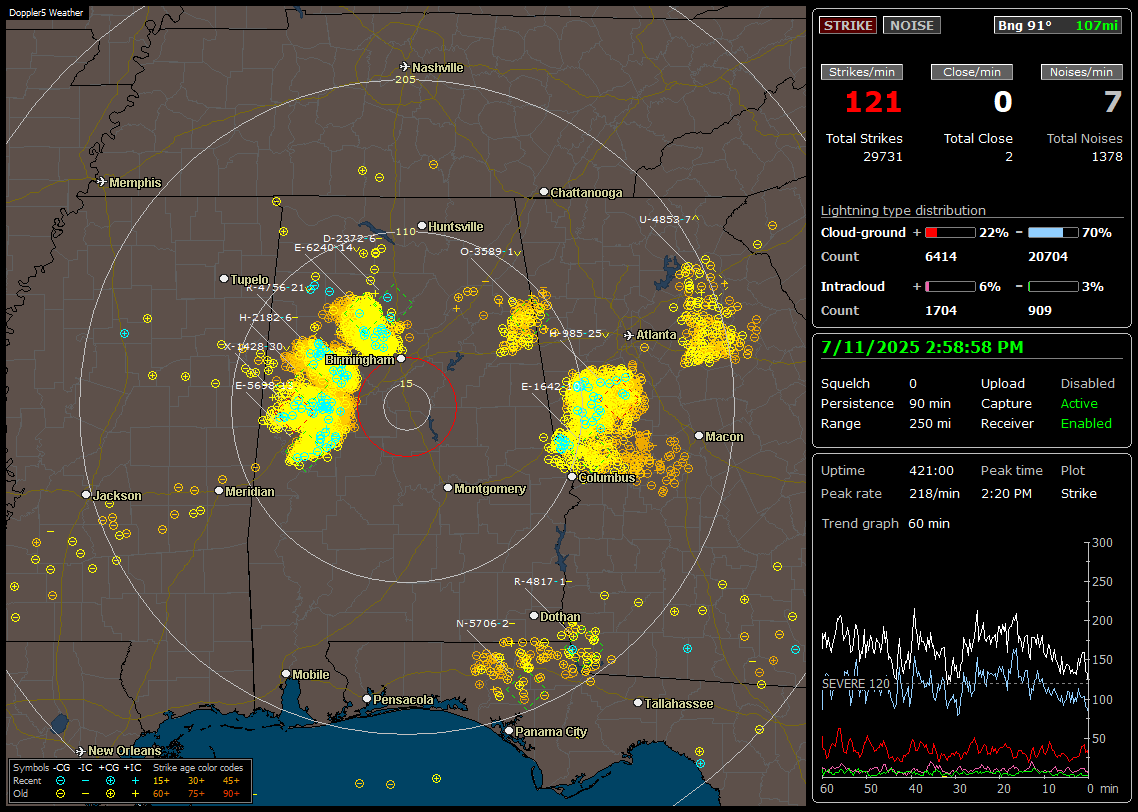Click the blue negative Cloud-ground percentage bar
The width and height of the screenshot is (1138, 812).
coord(1053,233)
